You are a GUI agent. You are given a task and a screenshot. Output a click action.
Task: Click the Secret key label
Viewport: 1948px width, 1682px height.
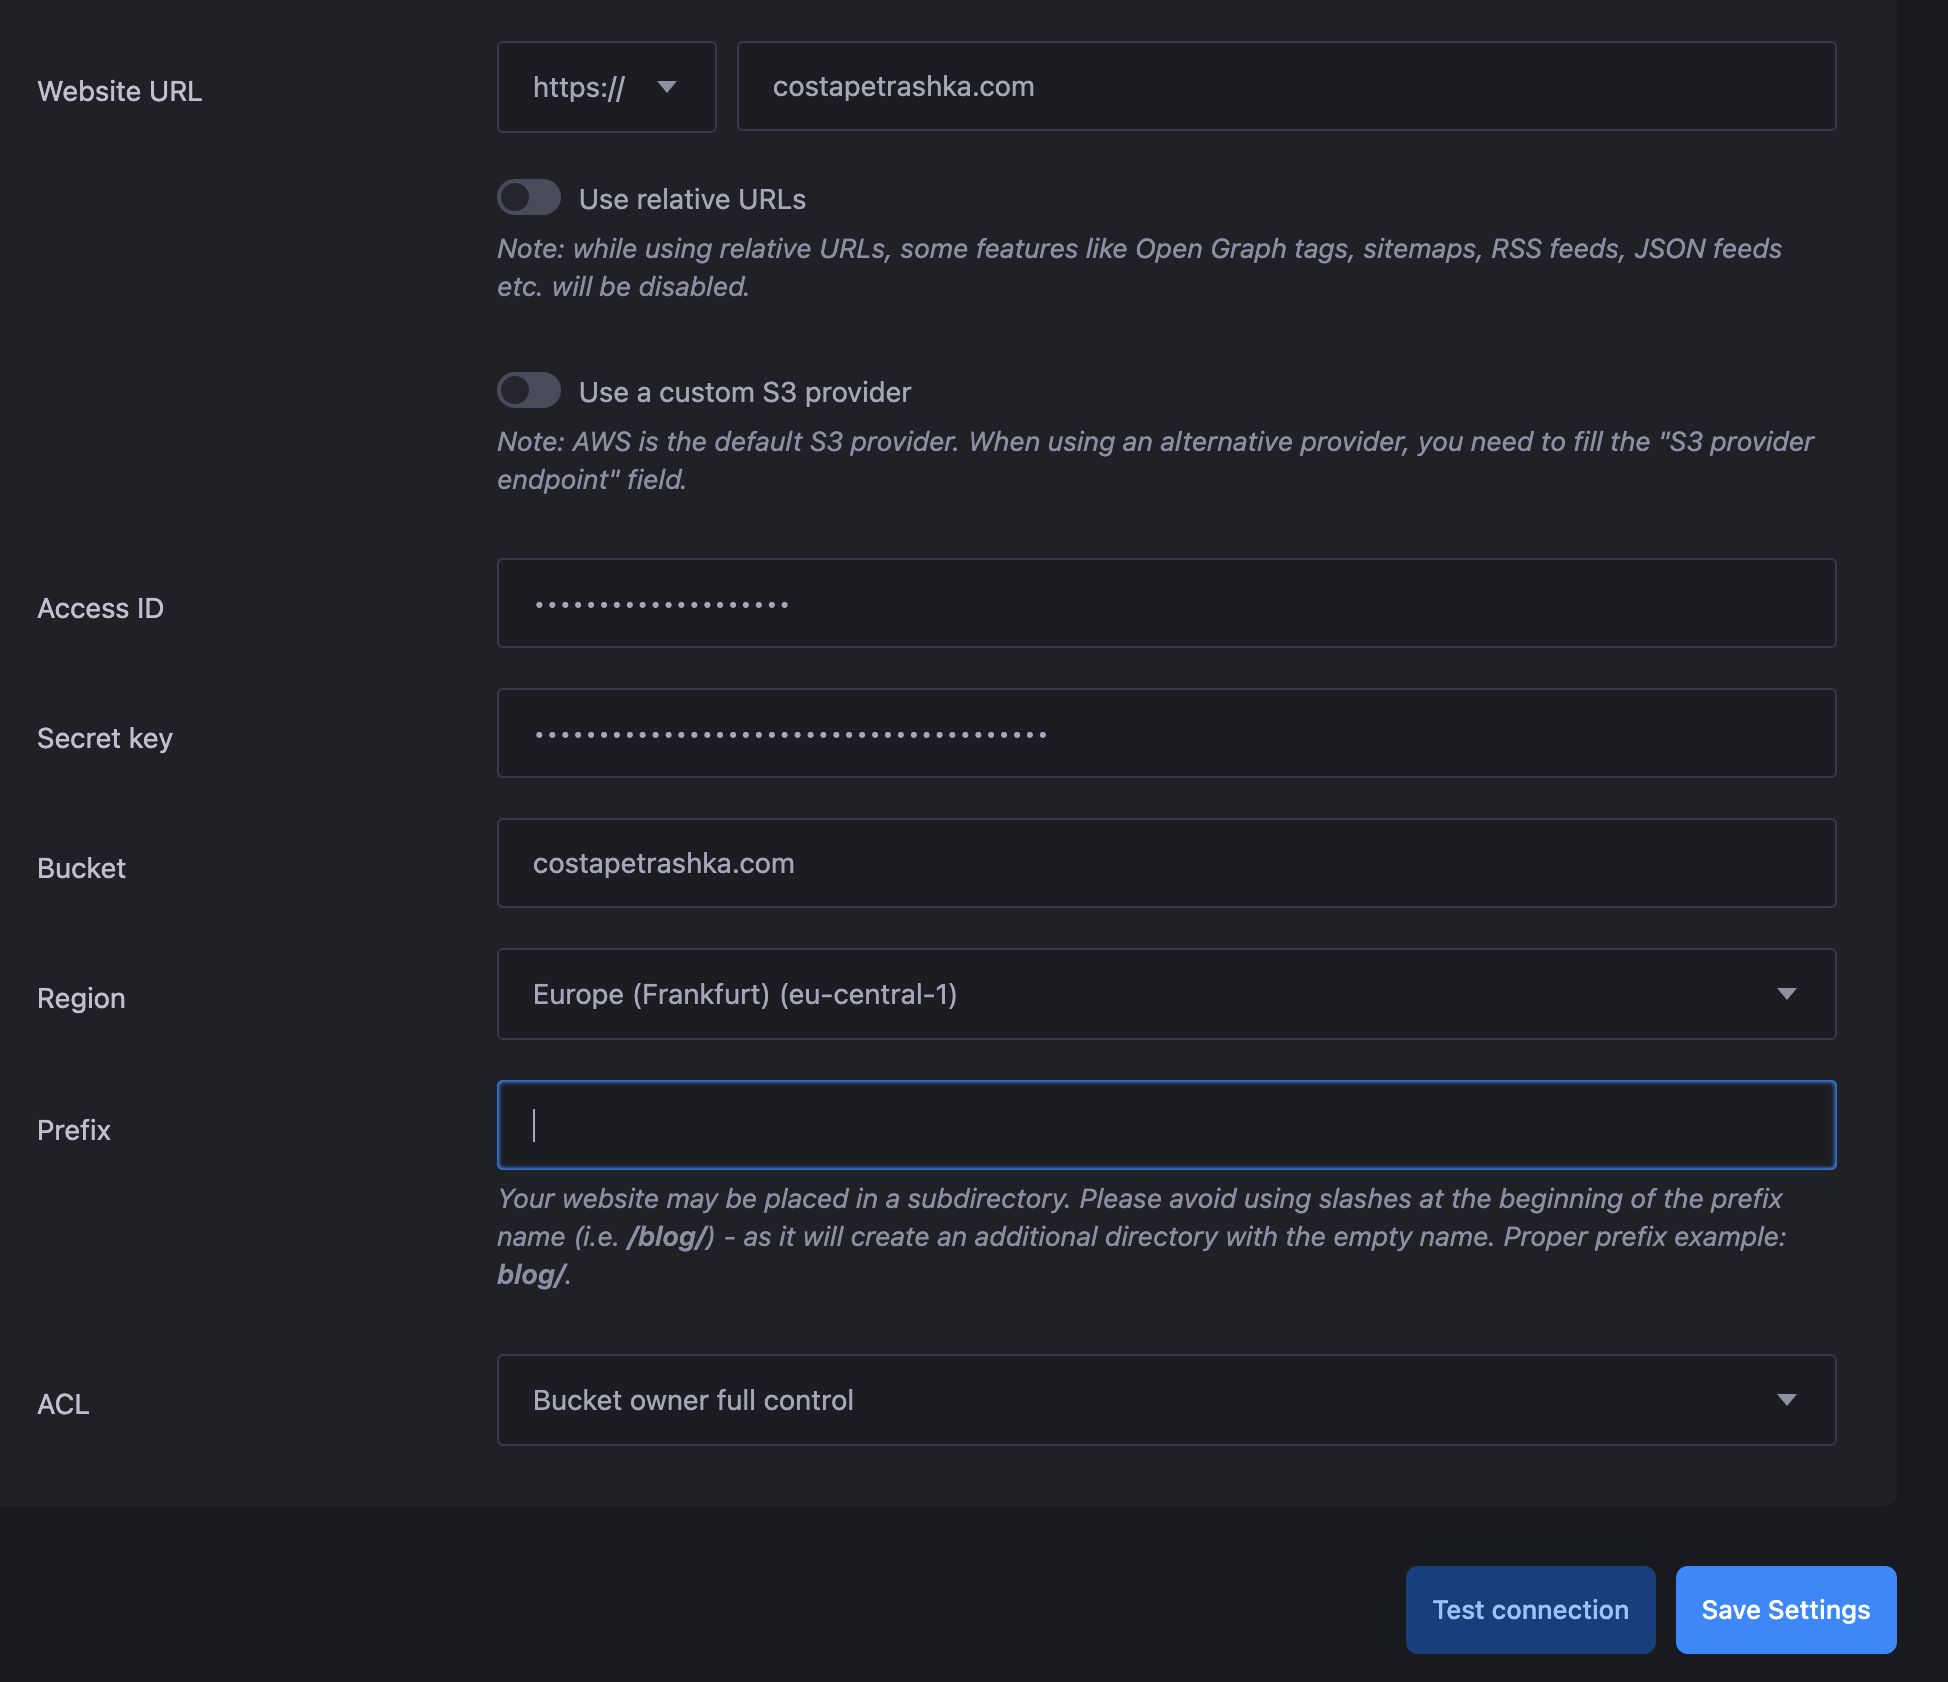point(105,738)
